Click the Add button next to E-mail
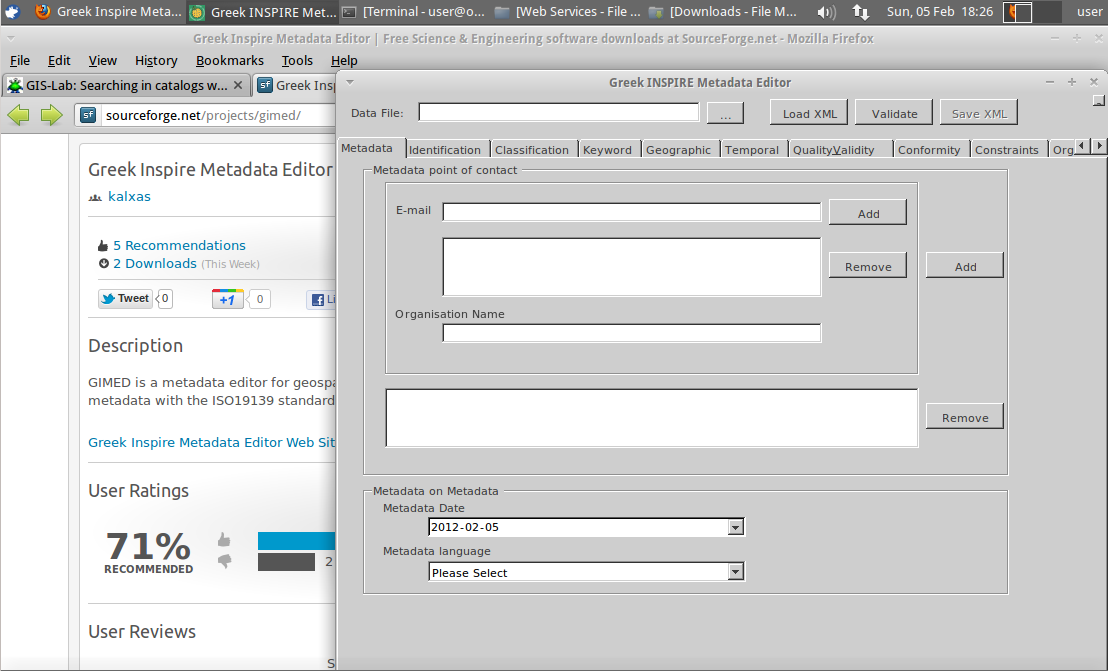Viewport: 1108px width, 671px height. click(868, 213)
